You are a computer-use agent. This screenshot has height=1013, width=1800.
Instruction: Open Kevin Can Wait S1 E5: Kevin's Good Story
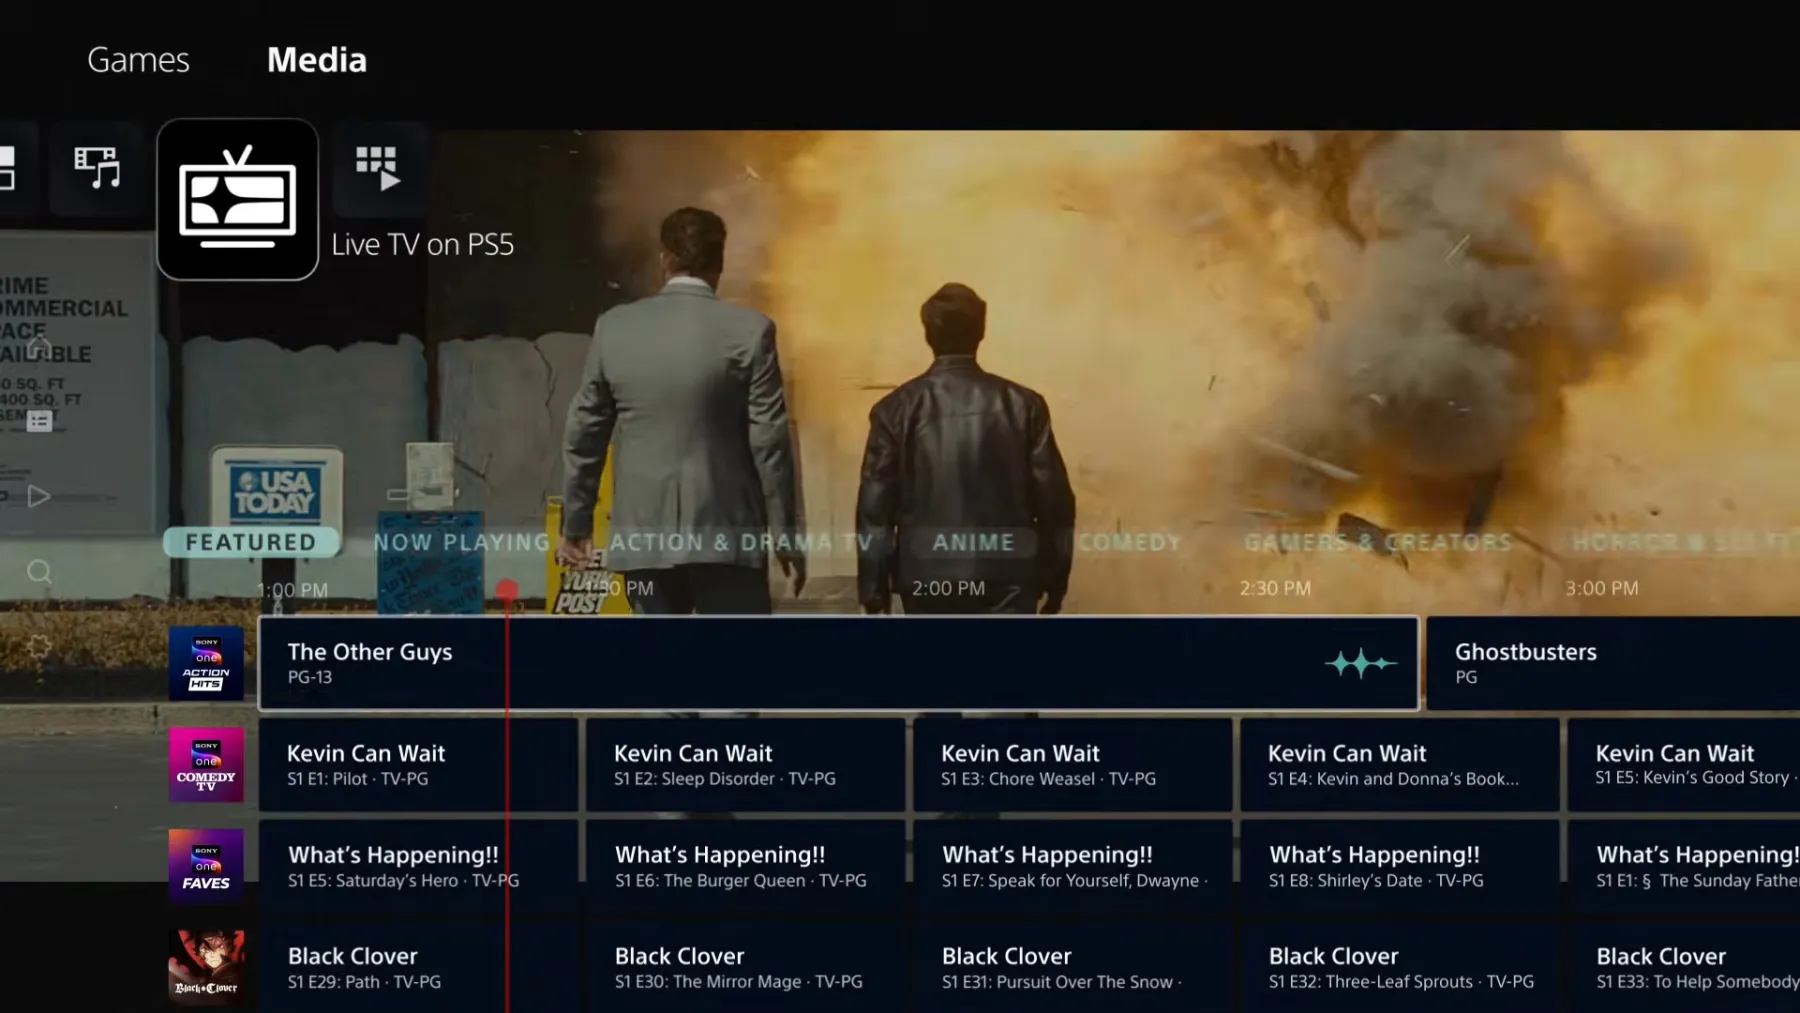point(1684,765)
